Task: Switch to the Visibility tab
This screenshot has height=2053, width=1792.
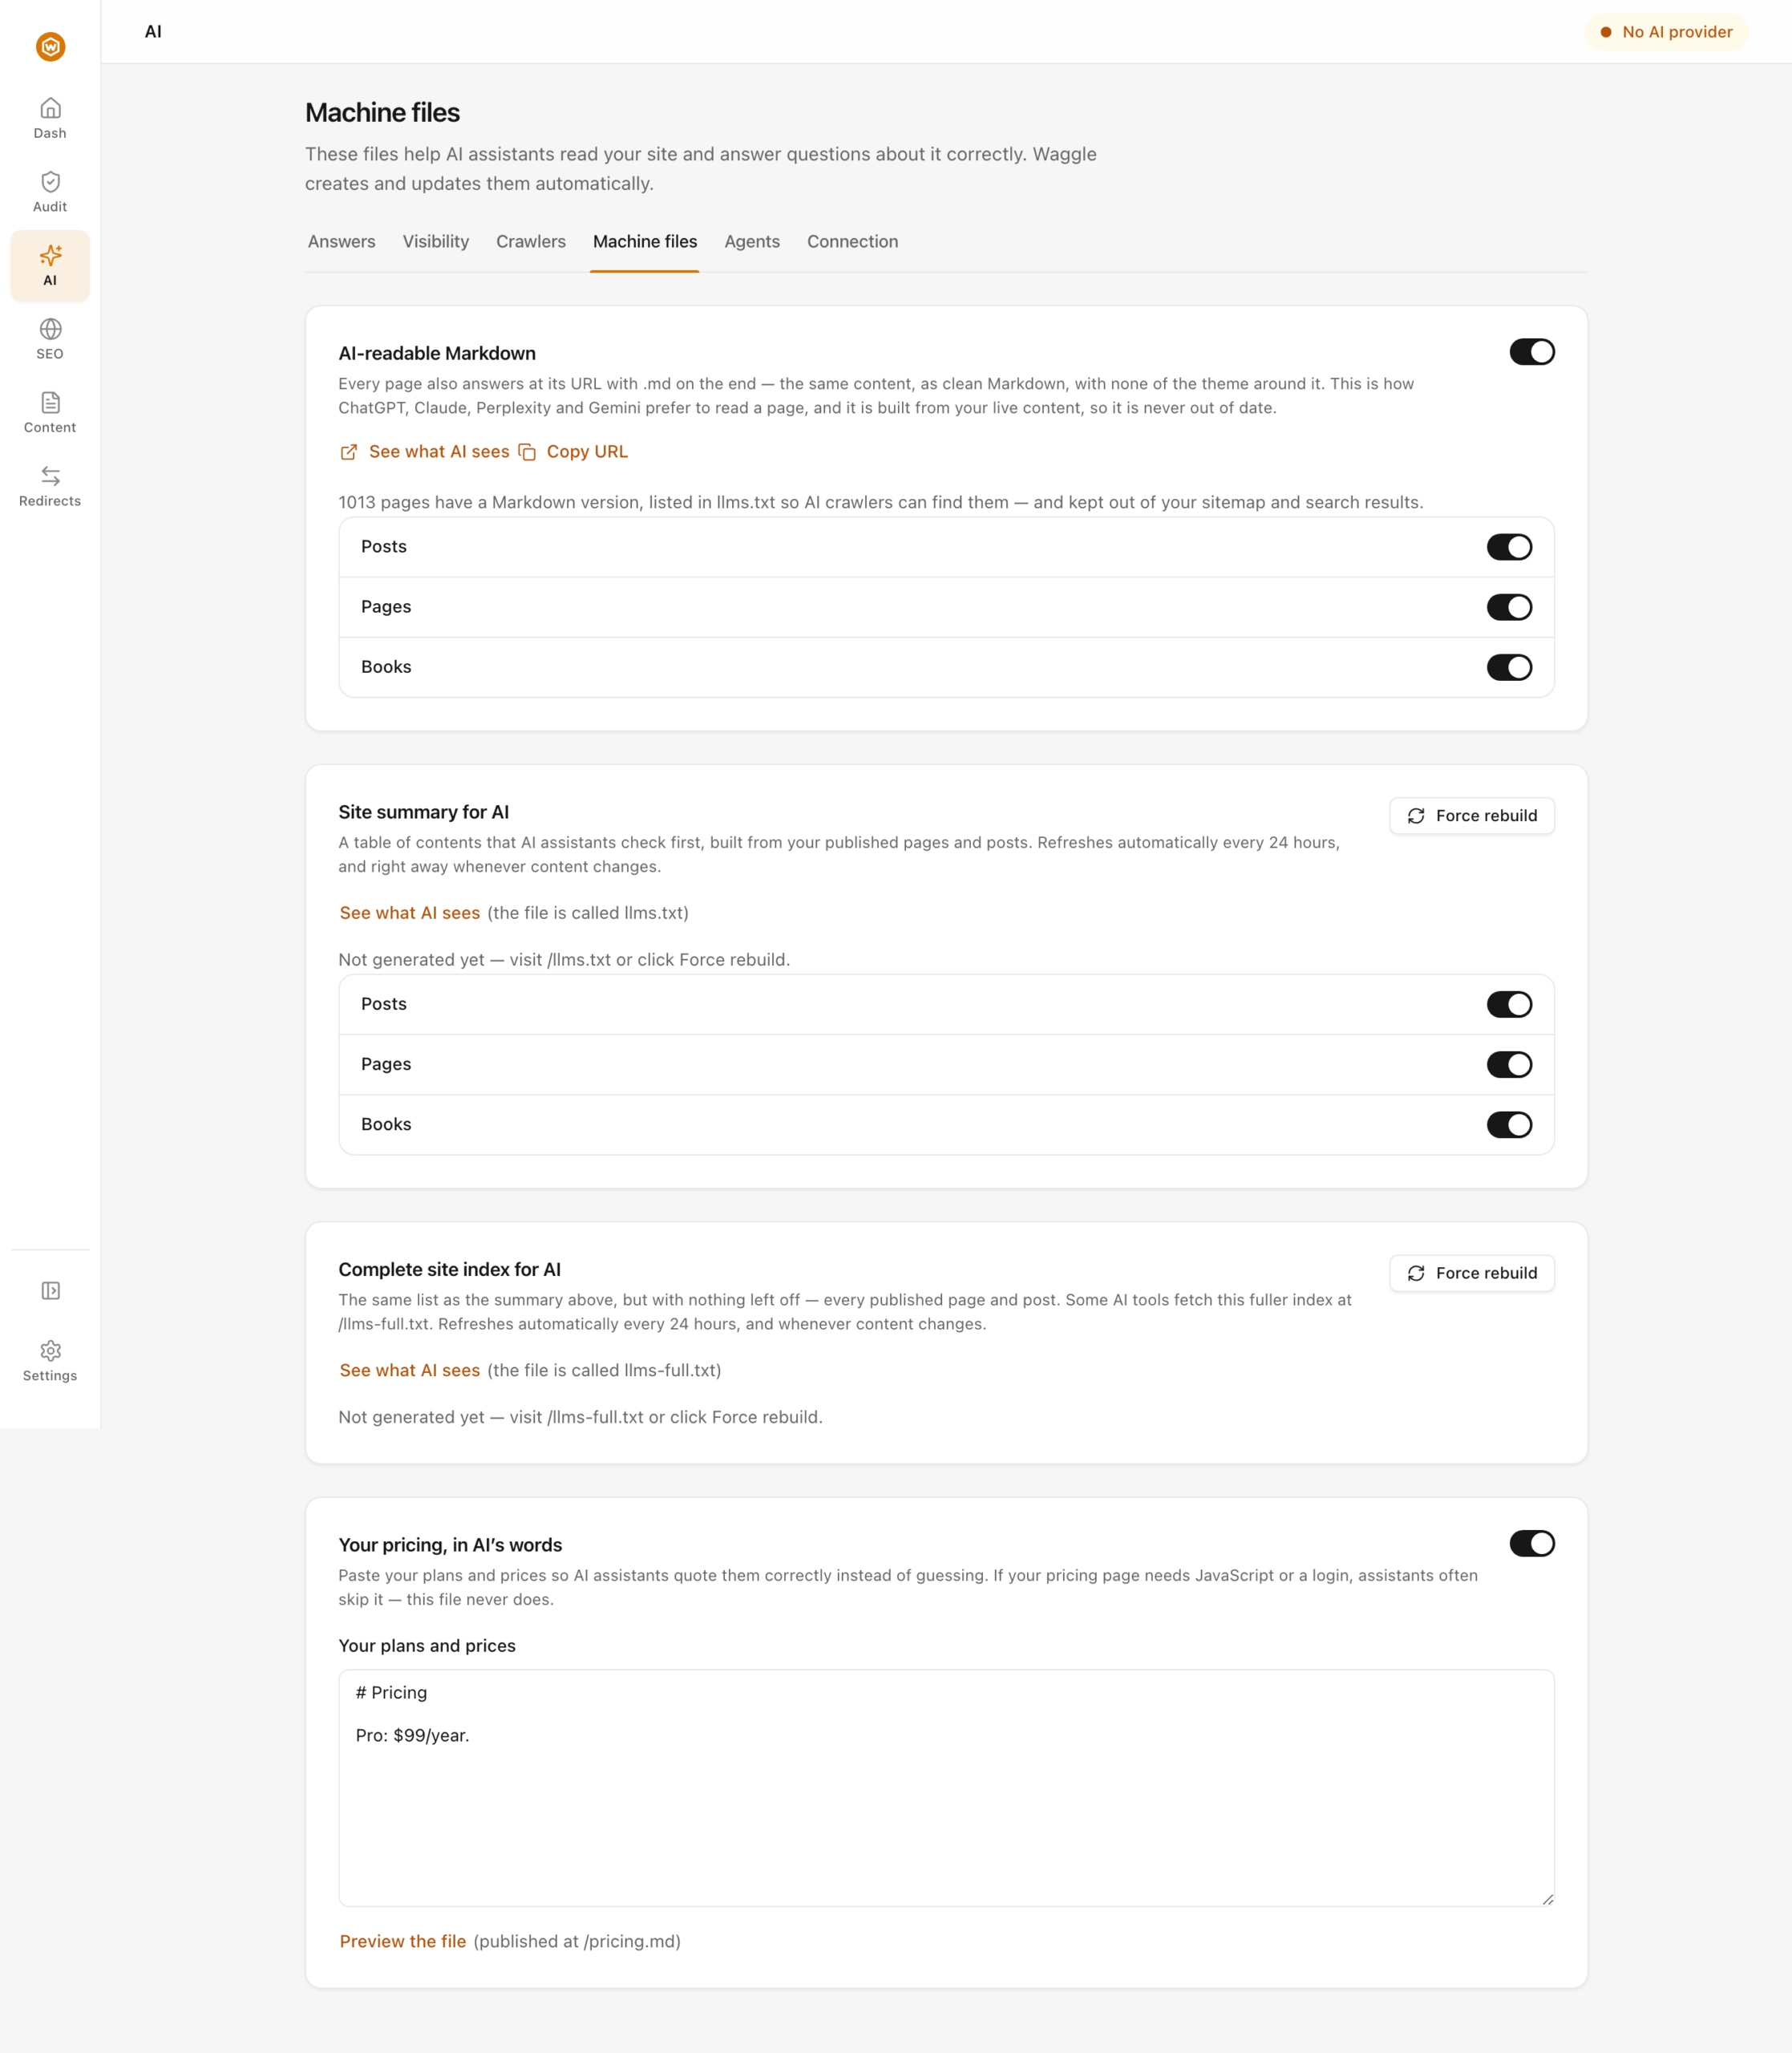Action: pos(435,242)
